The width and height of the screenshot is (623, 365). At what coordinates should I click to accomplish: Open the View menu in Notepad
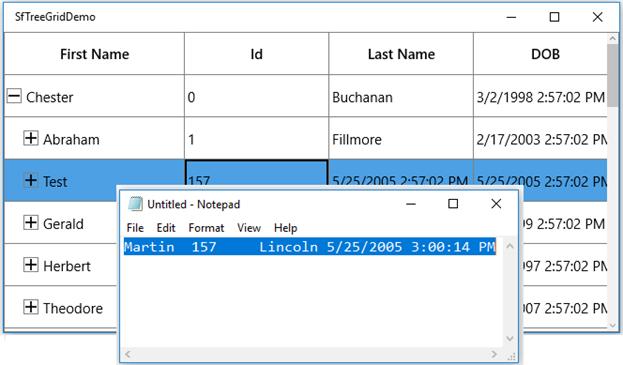click(249, 228)
